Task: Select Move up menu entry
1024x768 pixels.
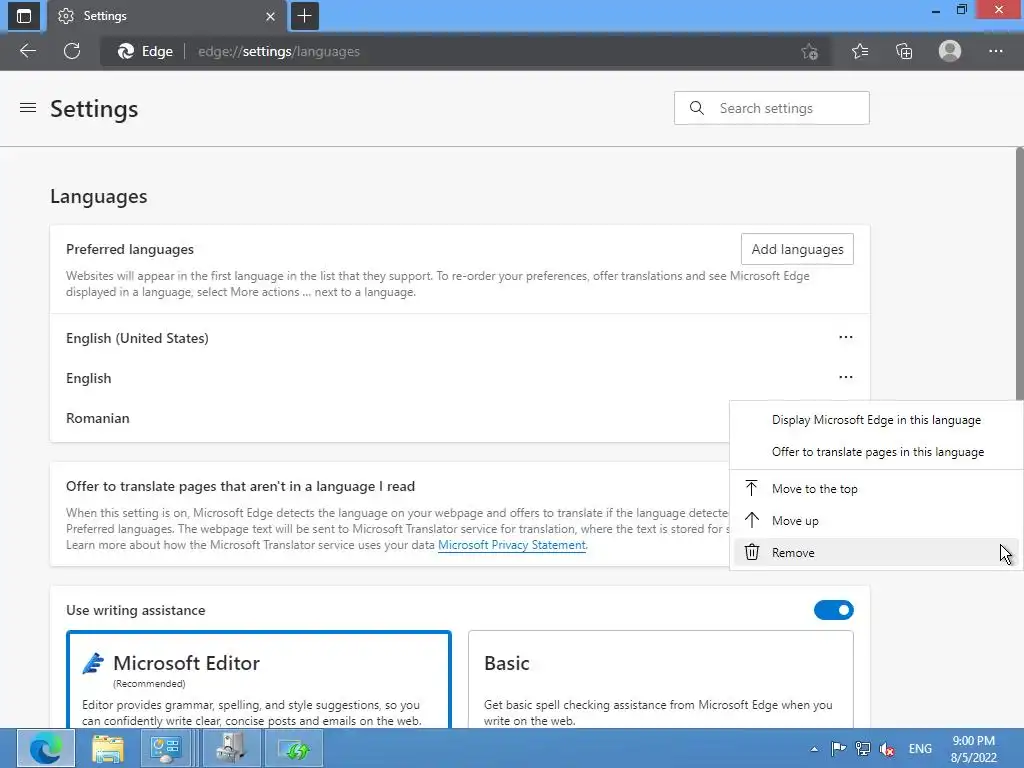Action: pyautogui.click(x=876, y=520)
